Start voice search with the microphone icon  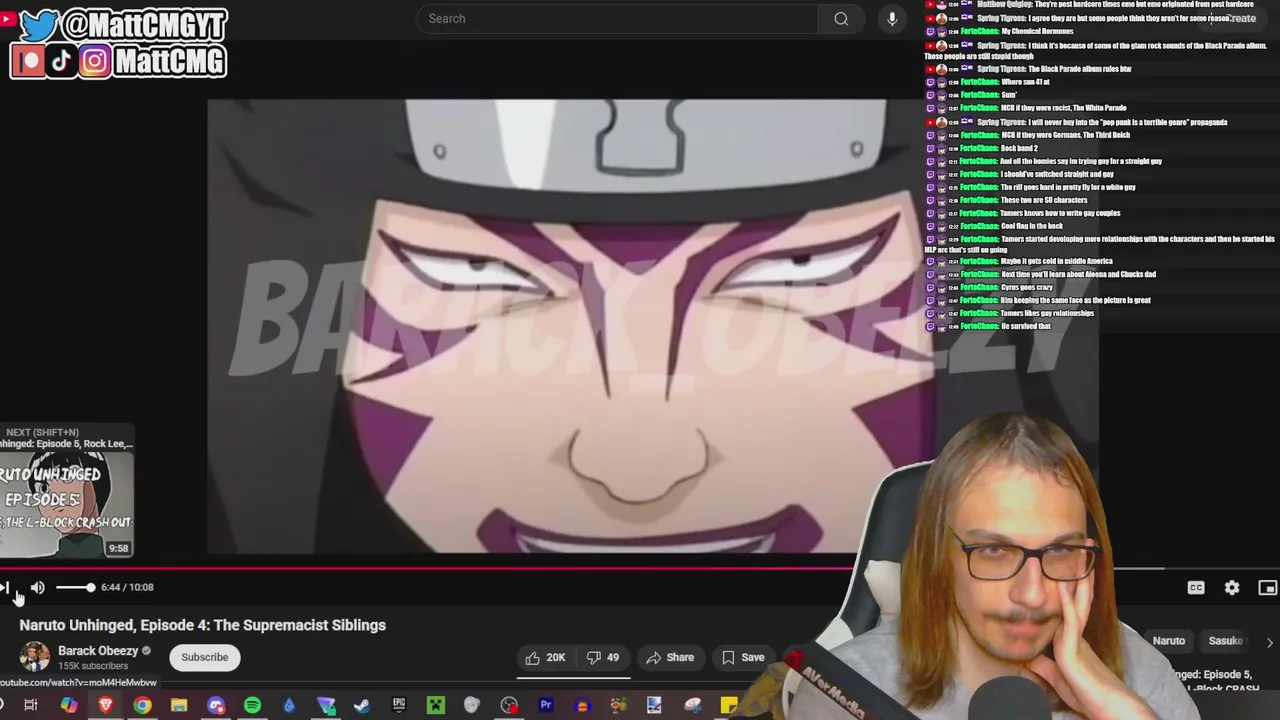(892, 19)
